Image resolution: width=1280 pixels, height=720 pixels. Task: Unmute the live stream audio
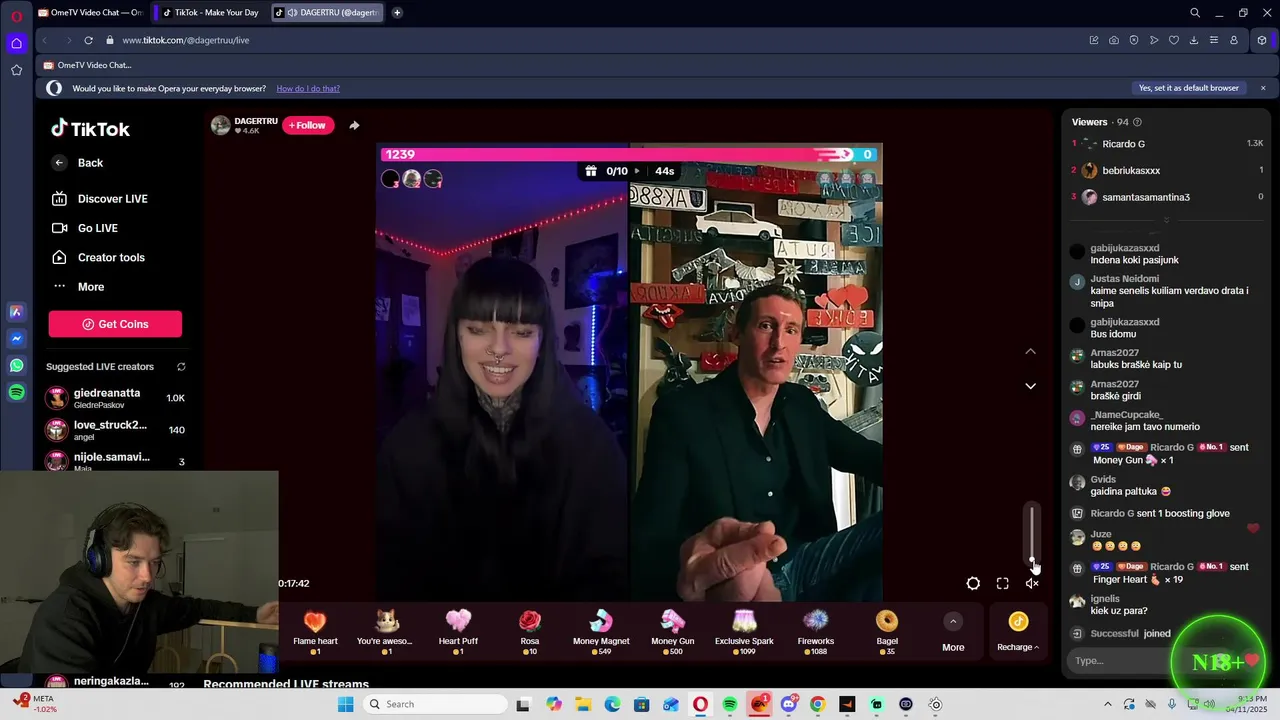point(1032,584)
